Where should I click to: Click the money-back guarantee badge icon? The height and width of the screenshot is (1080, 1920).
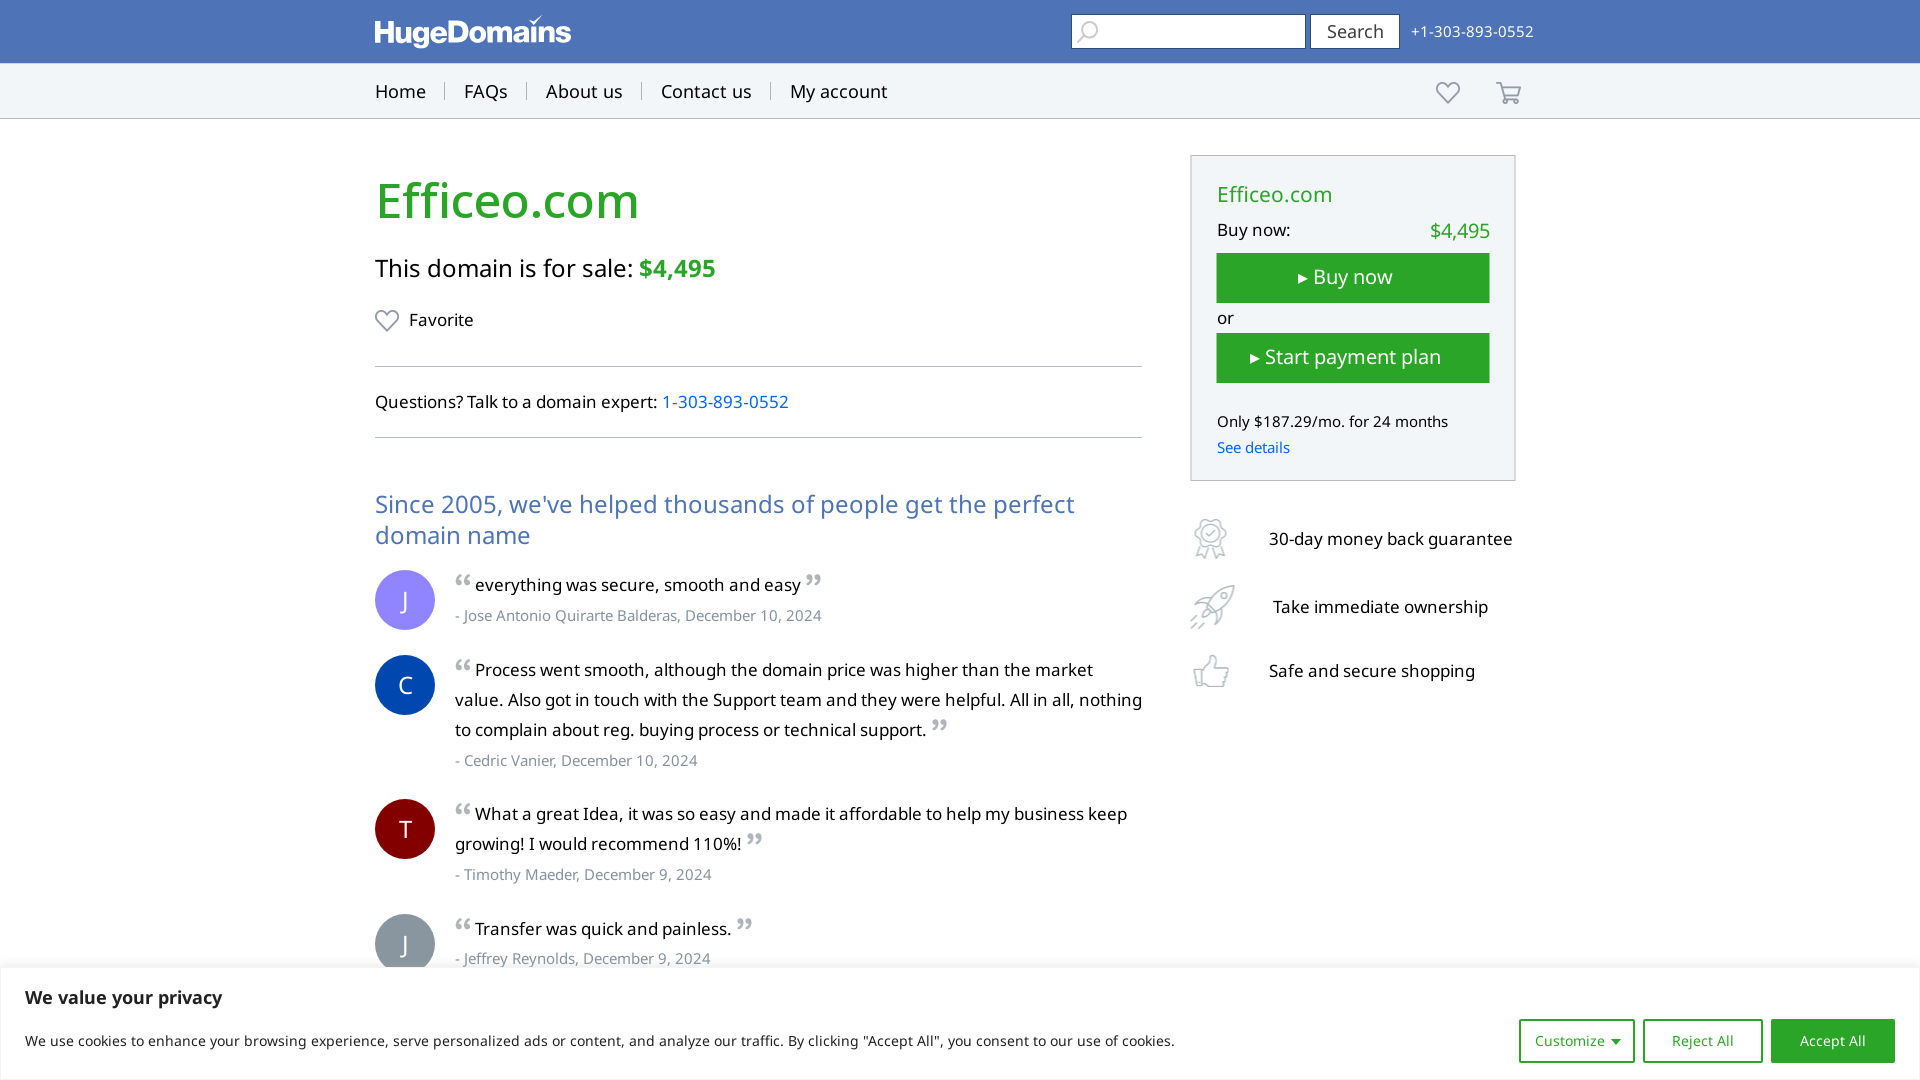(1210, 538)
